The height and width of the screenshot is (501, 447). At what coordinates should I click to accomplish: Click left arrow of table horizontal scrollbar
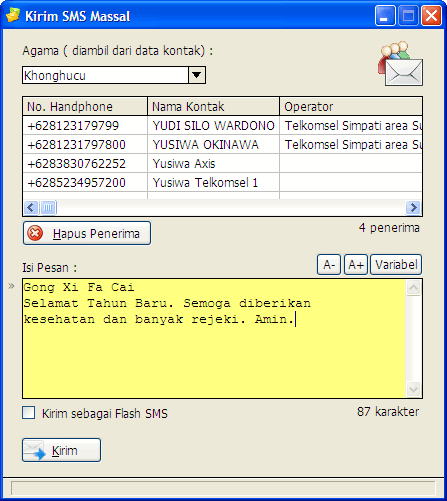31,207
